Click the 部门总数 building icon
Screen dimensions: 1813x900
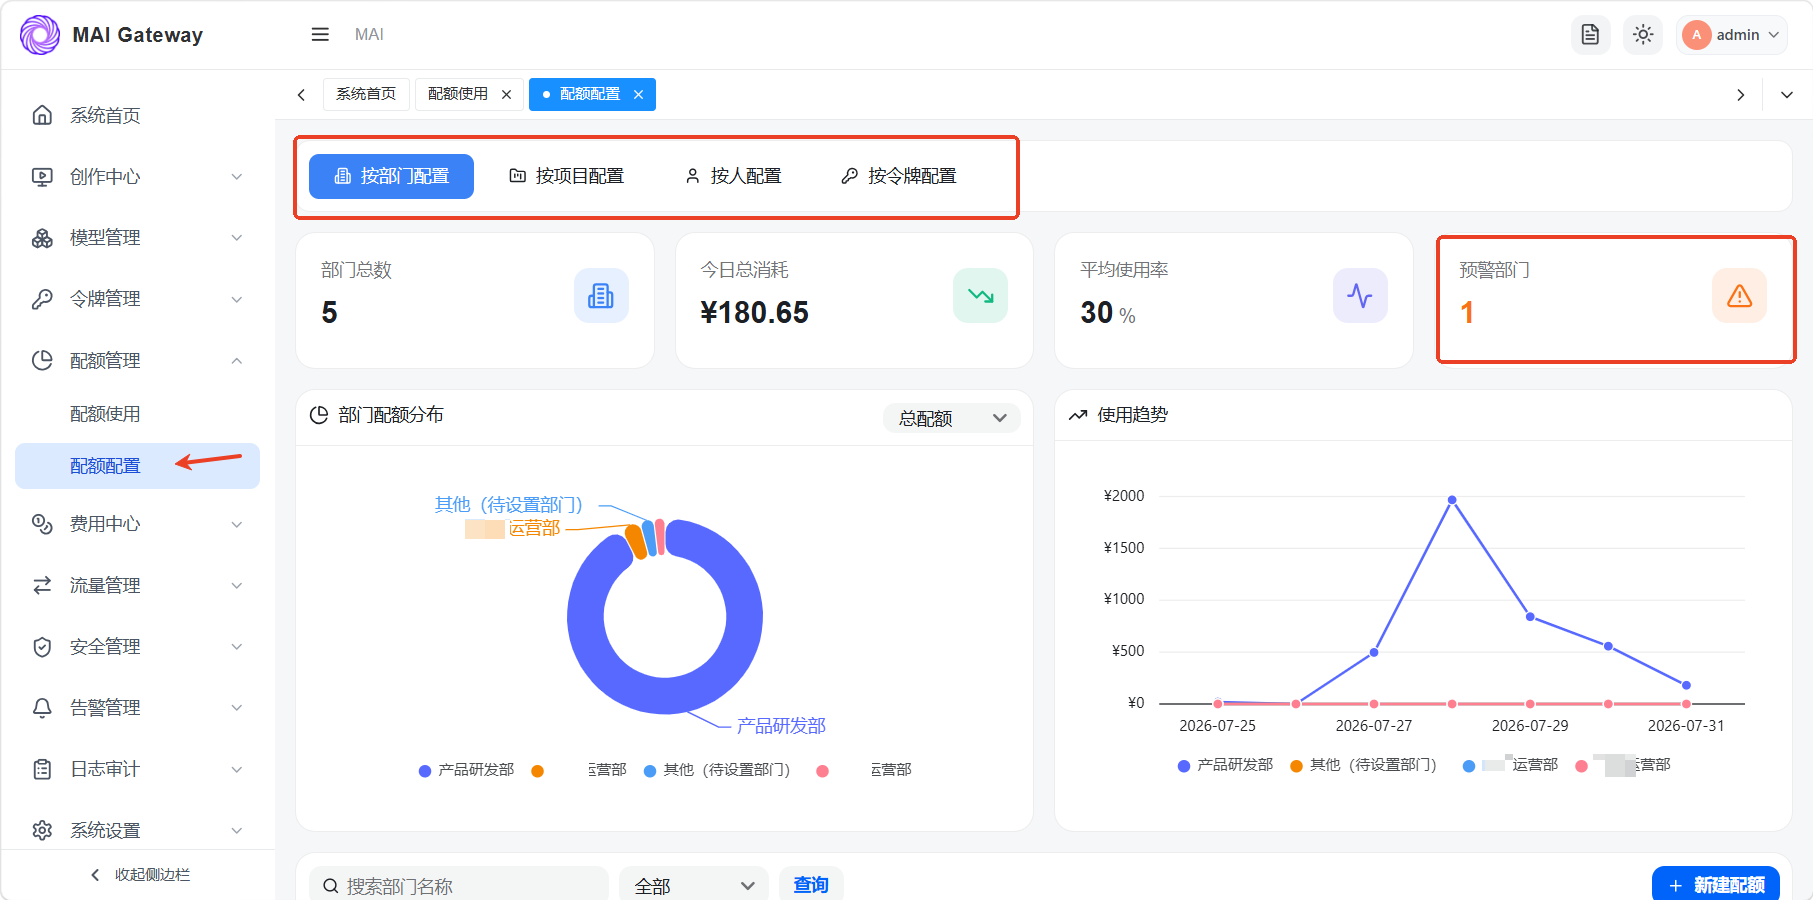(601, 296)
